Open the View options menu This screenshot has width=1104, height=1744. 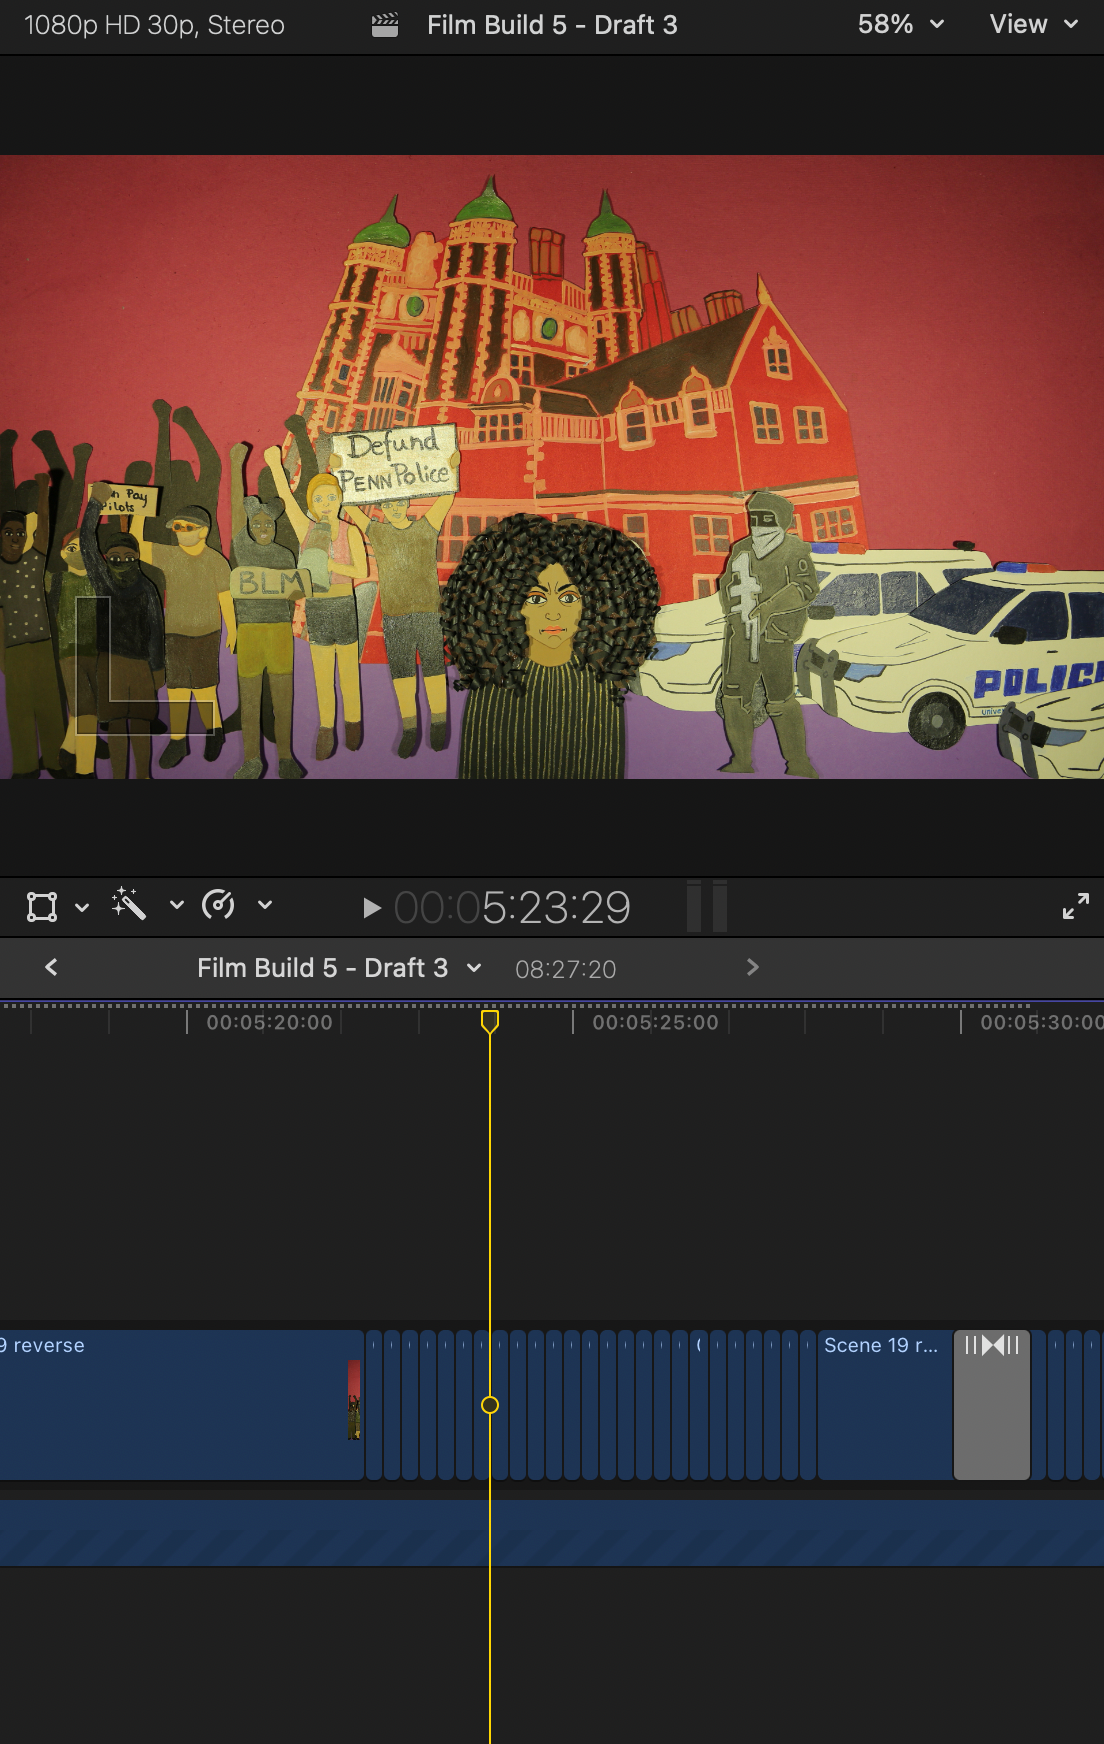[1033, 24]
